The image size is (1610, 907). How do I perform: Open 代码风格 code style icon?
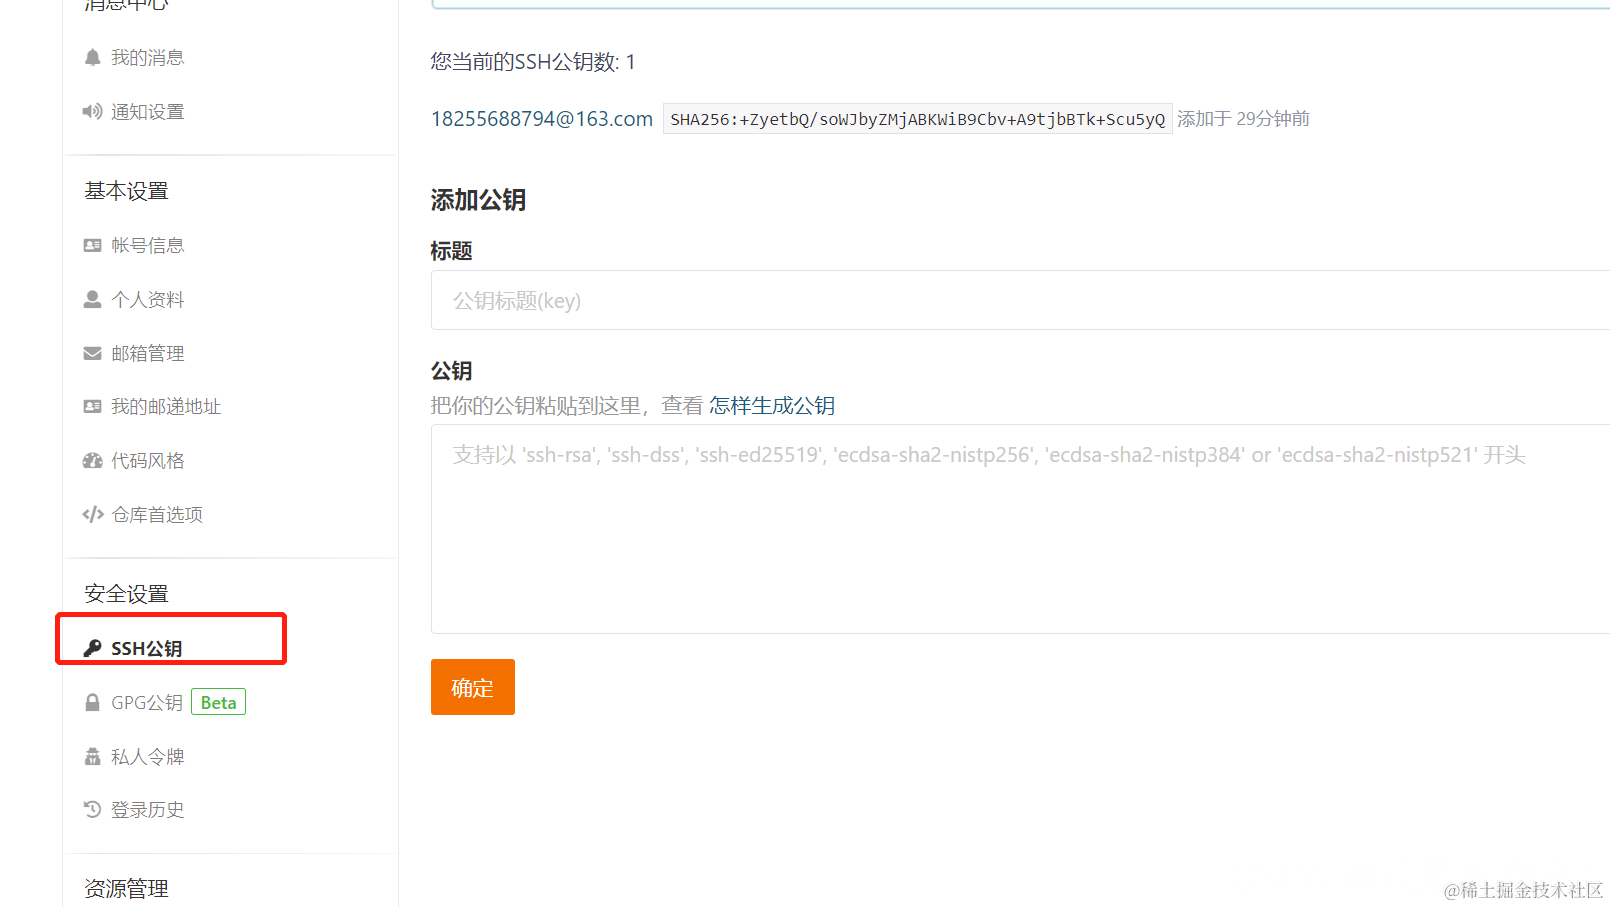92,460
